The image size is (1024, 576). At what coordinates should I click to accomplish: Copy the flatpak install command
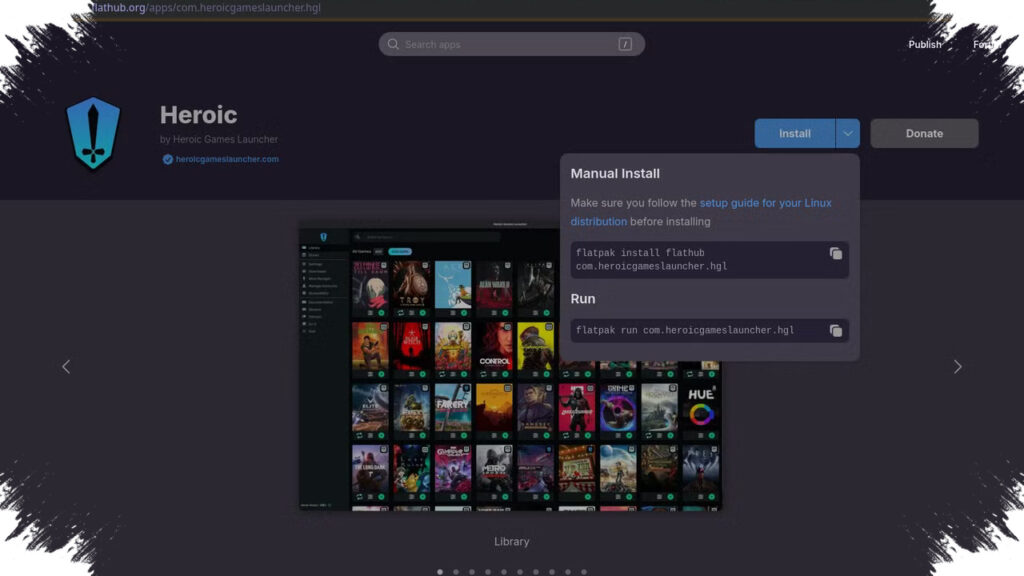click(835, 253)
